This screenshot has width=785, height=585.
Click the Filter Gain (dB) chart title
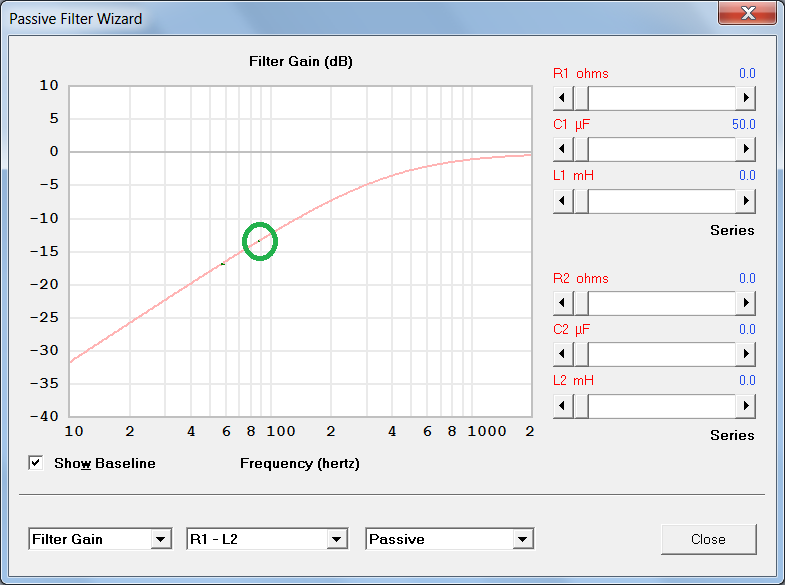click(301, 62)
